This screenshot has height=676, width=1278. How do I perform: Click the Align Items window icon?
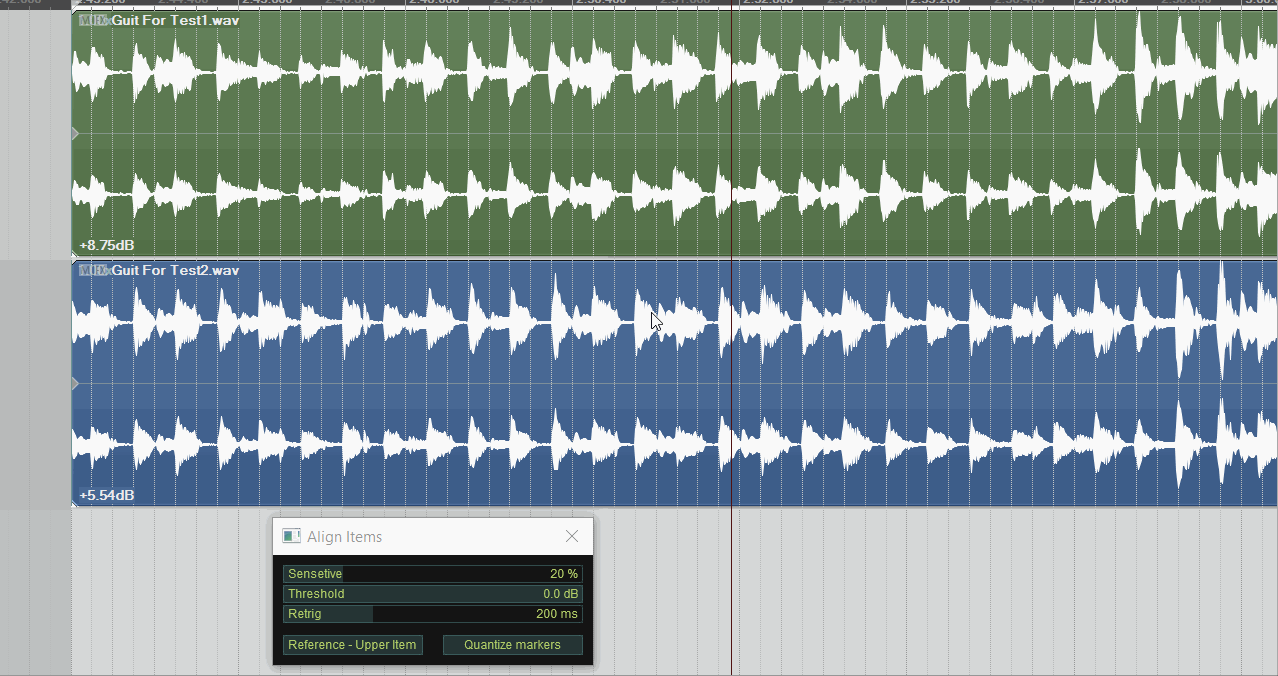click(291, 537)
